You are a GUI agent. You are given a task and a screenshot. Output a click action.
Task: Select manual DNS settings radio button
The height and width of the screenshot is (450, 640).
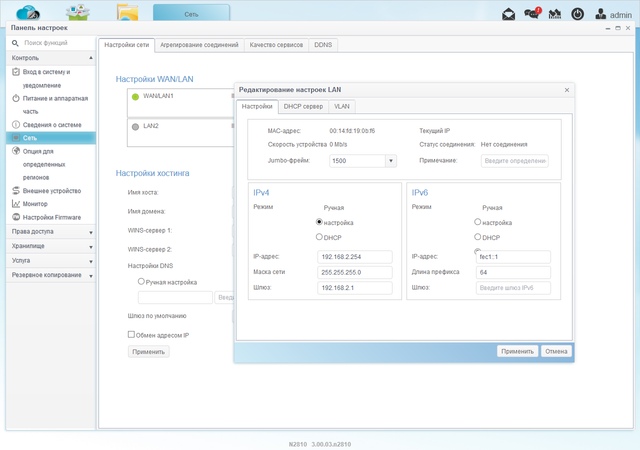(x=141, y=281)
